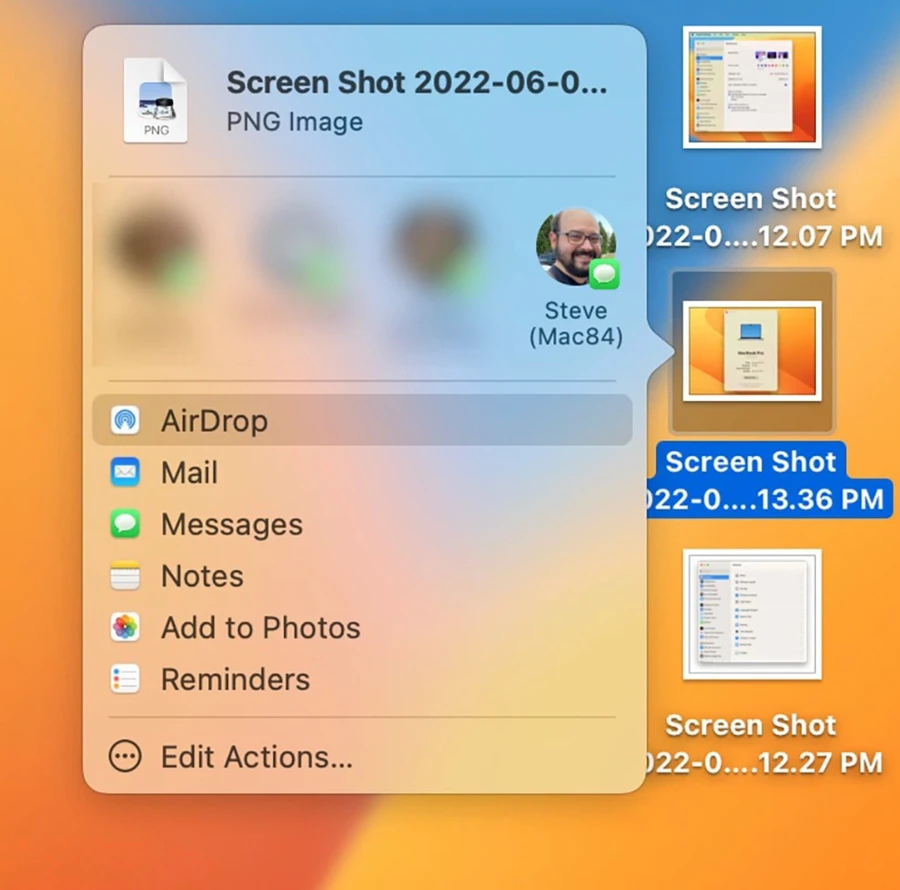This screenshot has width=900, height=890.
Task: Click the 'Screen Shot 2022-06-0...' share title
Action: coord(417,82)
